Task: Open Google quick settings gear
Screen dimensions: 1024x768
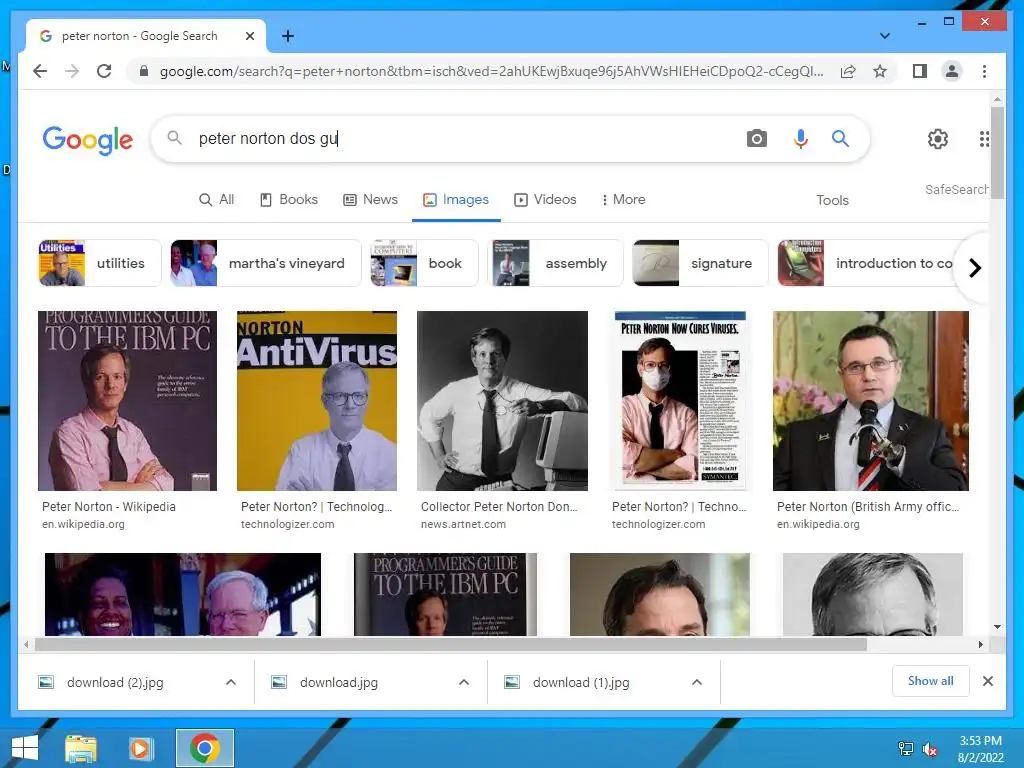Action: tap(938, 138)
